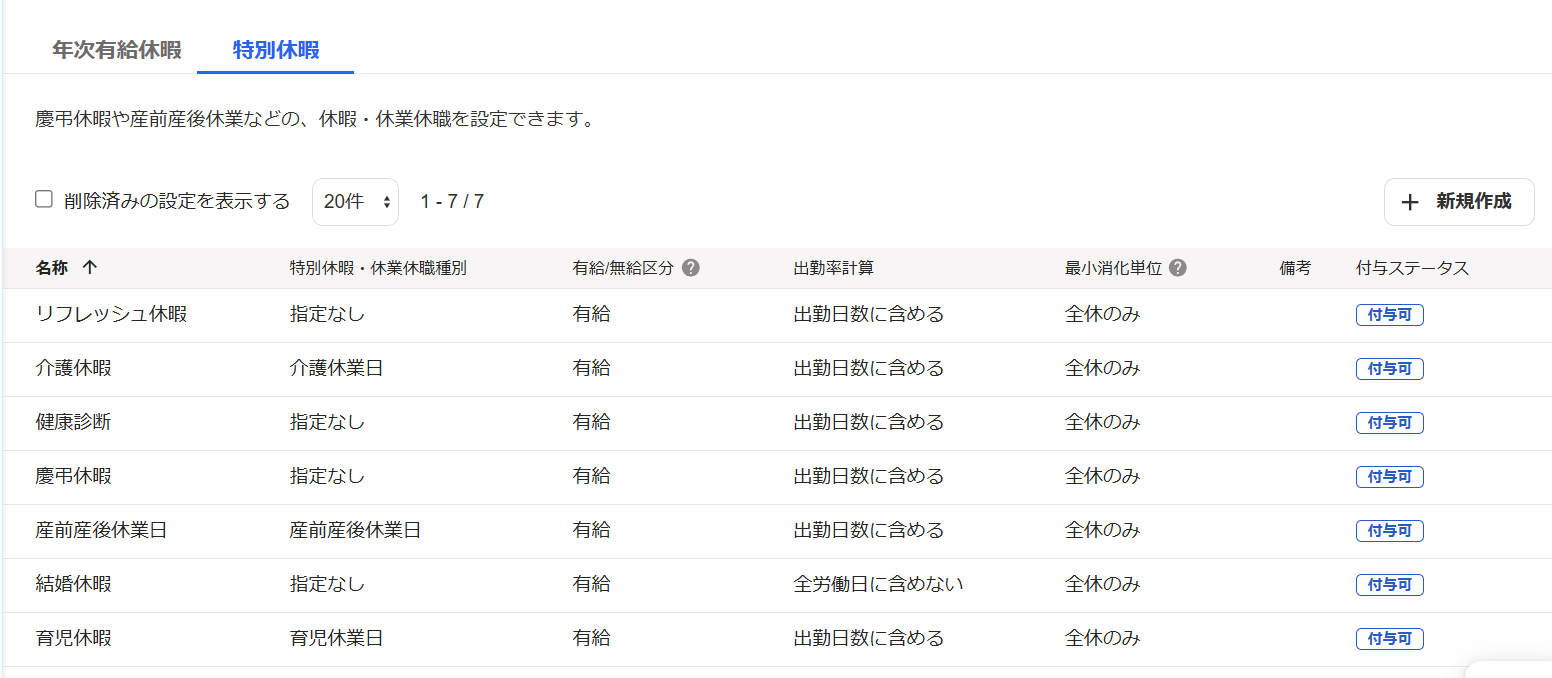Click 指定なし in the 結婚休暇 row

click(x=328, y=584)
